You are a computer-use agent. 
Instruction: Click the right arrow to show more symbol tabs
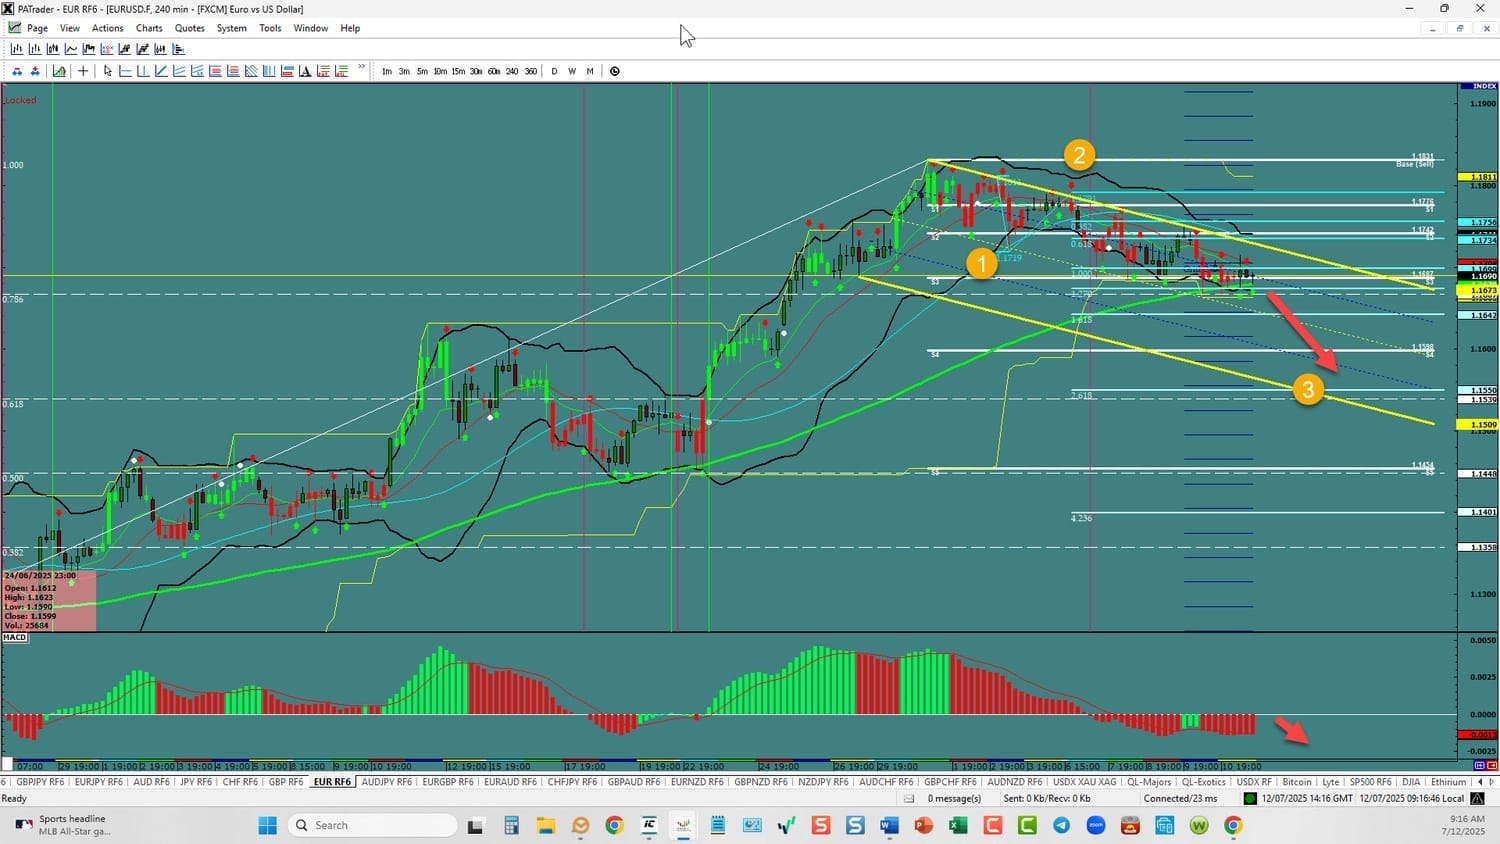pyautogui.click(x=1491, y=782)
